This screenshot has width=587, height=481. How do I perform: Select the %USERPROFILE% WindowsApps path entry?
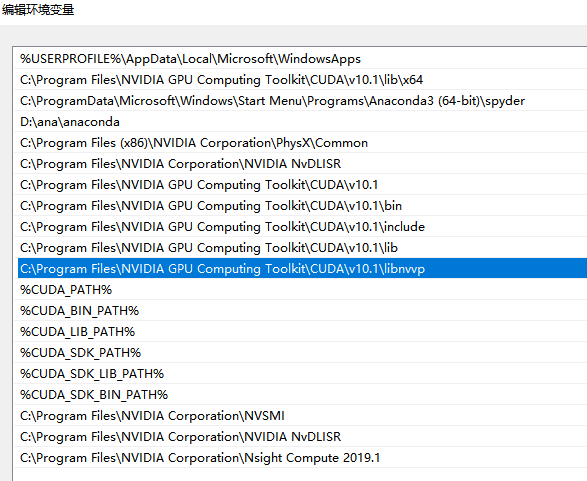point(302,59)
